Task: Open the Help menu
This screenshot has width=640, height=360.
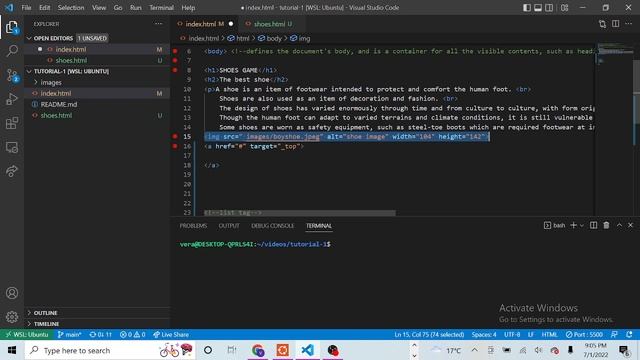Action: [188, 8]
